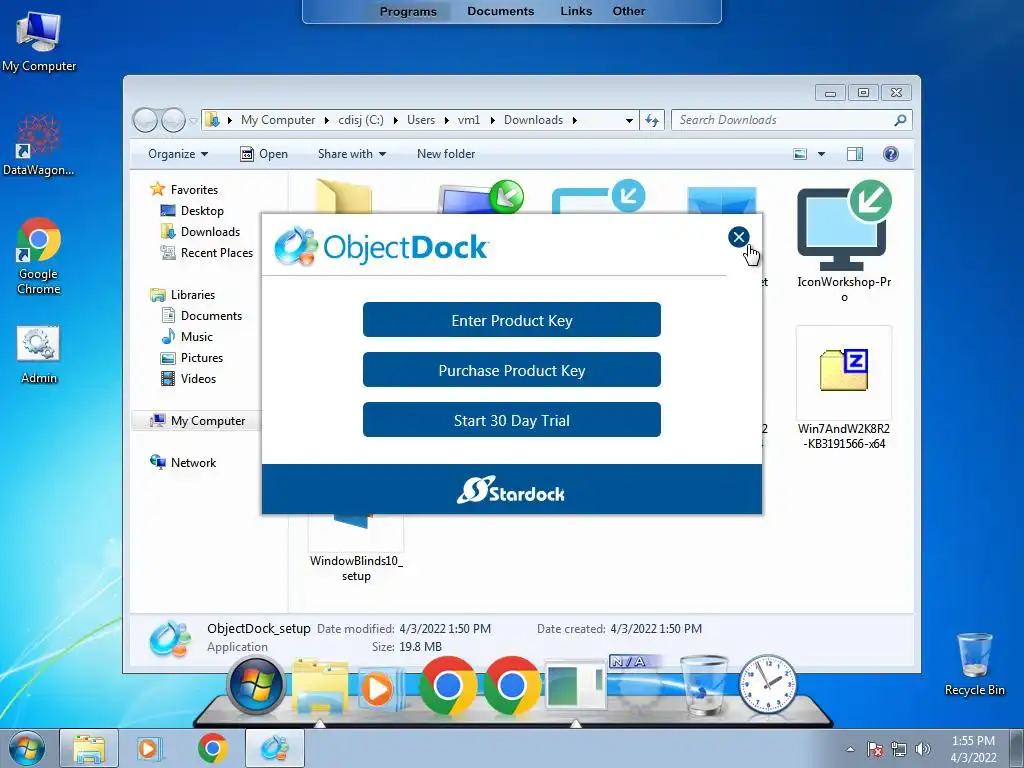Open the Organize menu in Explorer
The width and height of the screenshot is (1024, 768).
tap(178, 154)
